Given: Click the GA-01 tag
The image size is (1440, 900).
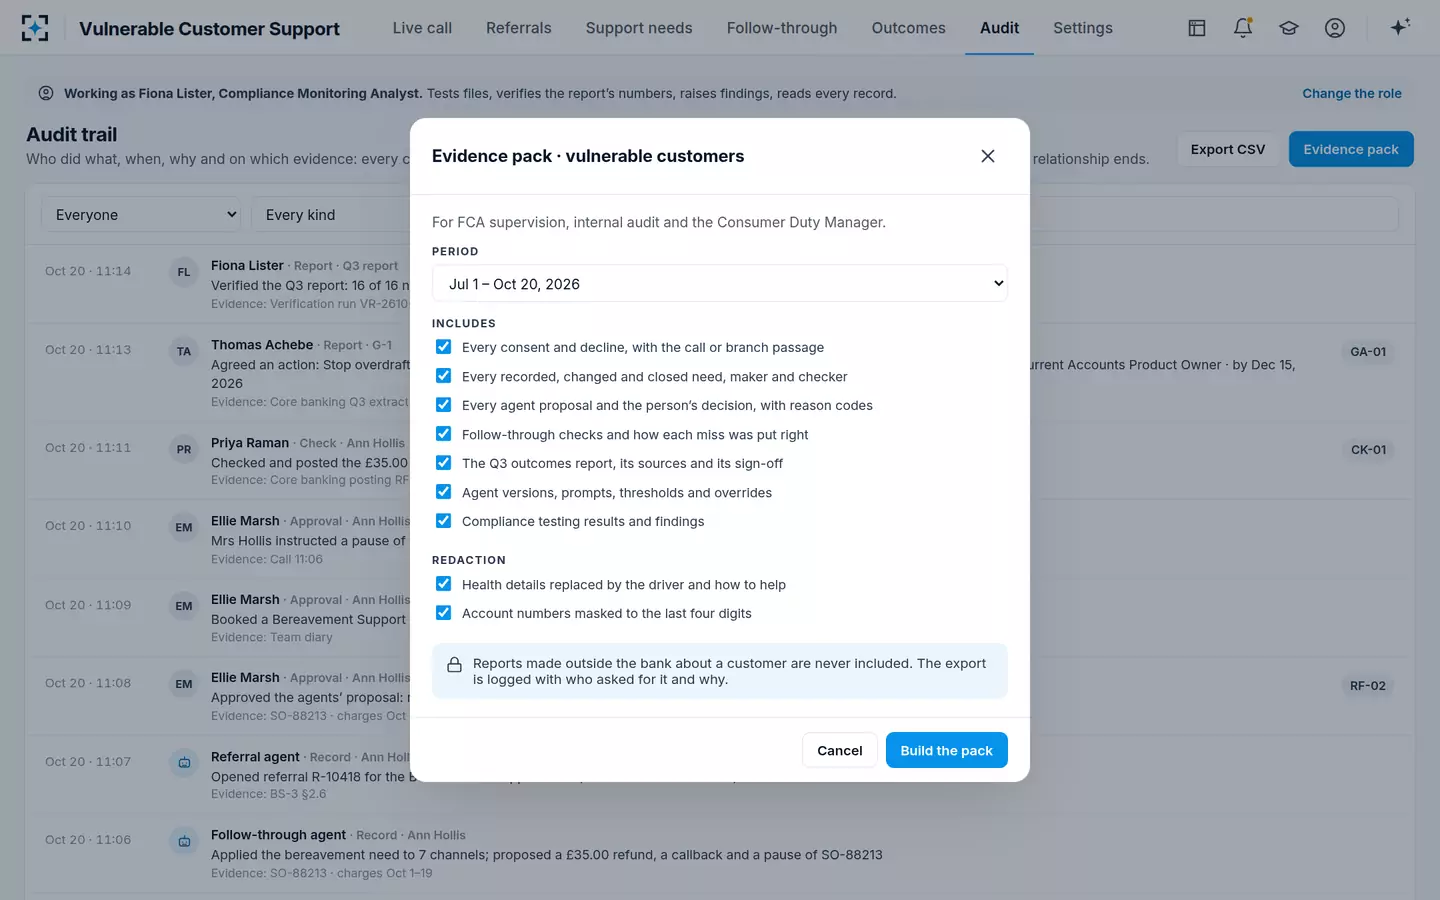Looking at the screenshot, I should pyautogui.click(x=1368, y=352).
